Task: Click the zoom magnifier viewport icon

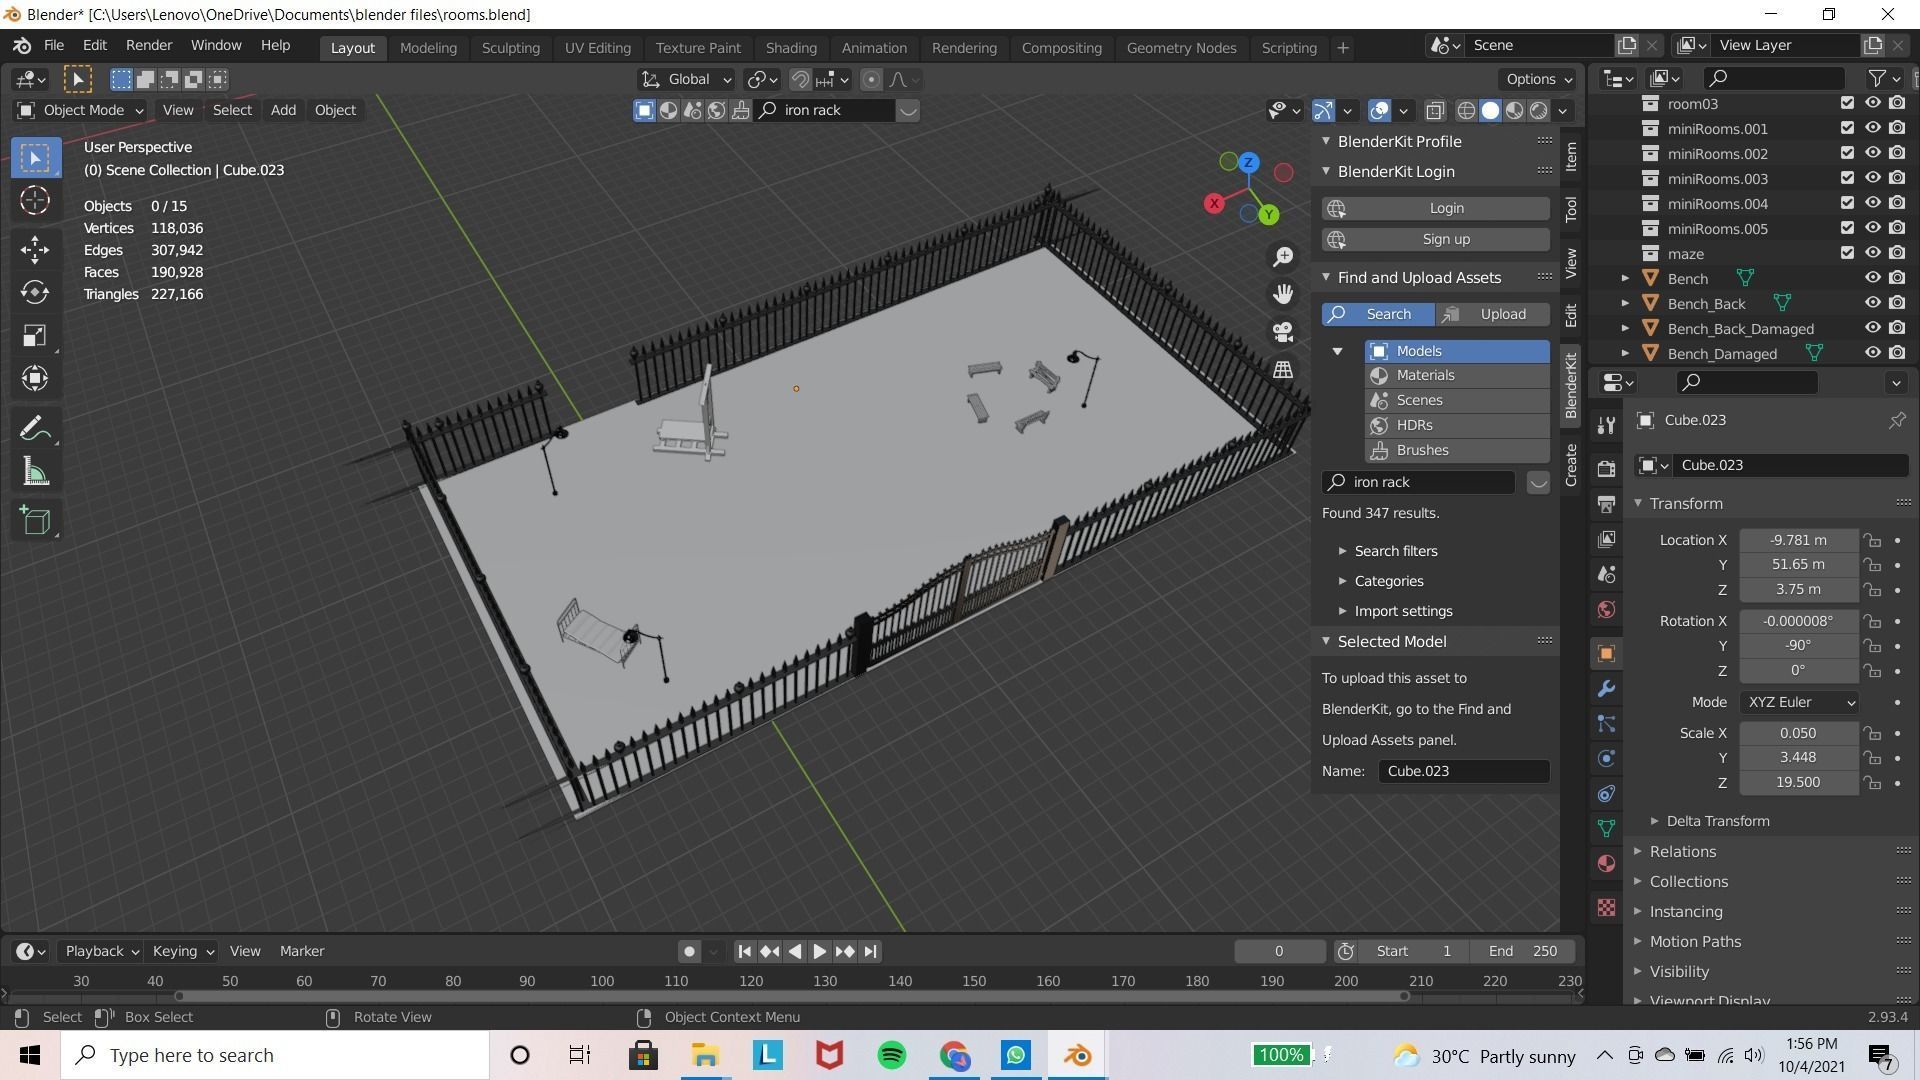Action: 1283,257
